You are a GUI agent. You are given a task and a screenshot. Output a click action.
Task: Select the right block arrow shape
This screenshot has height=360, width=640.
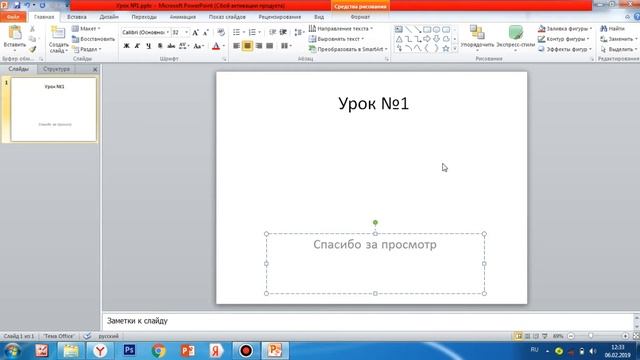point(427,39)
